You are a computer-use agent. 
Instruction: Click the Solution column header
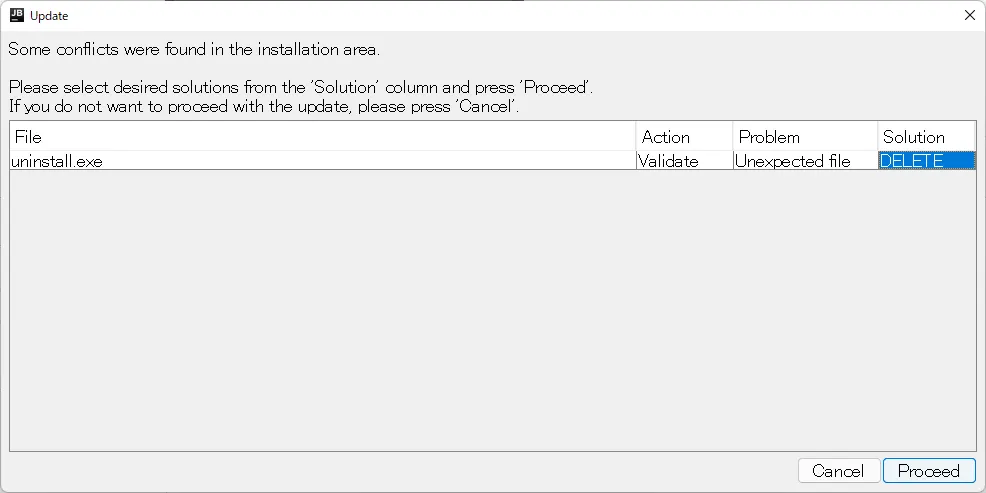[x=926, y=137]
